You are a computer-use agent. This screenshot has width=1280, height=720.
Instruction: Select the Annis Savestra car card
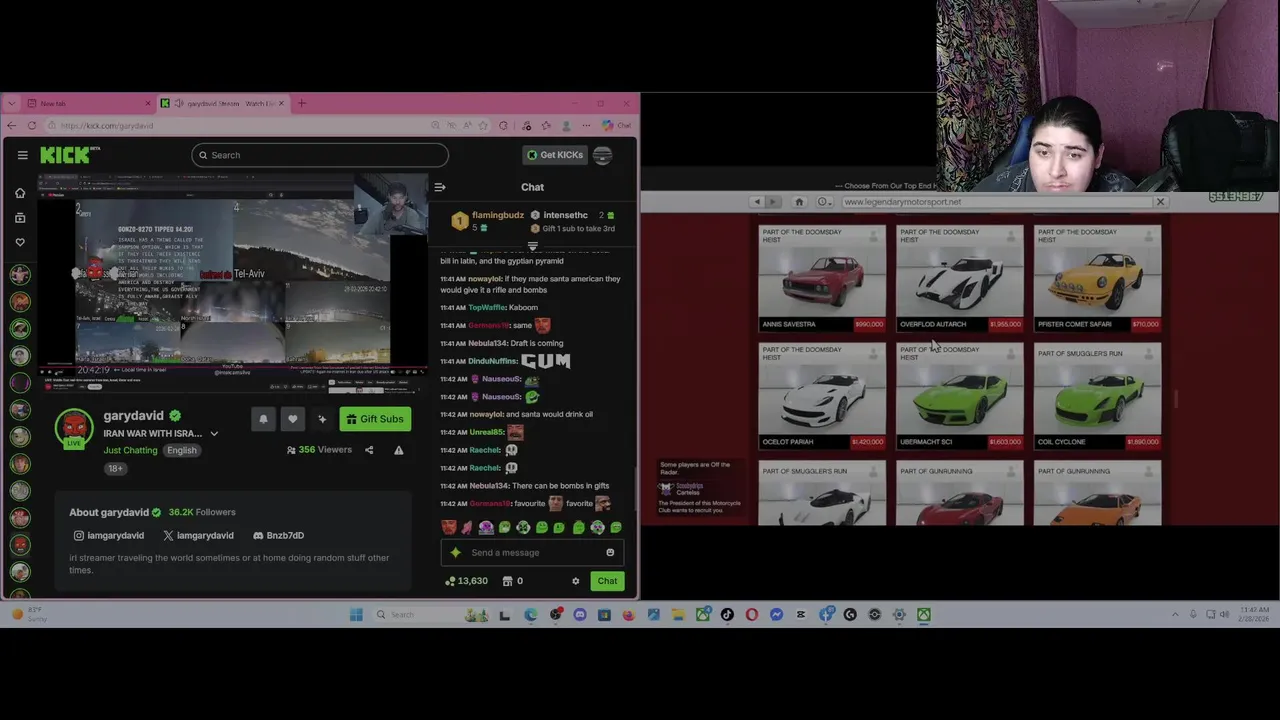point(822,279)
